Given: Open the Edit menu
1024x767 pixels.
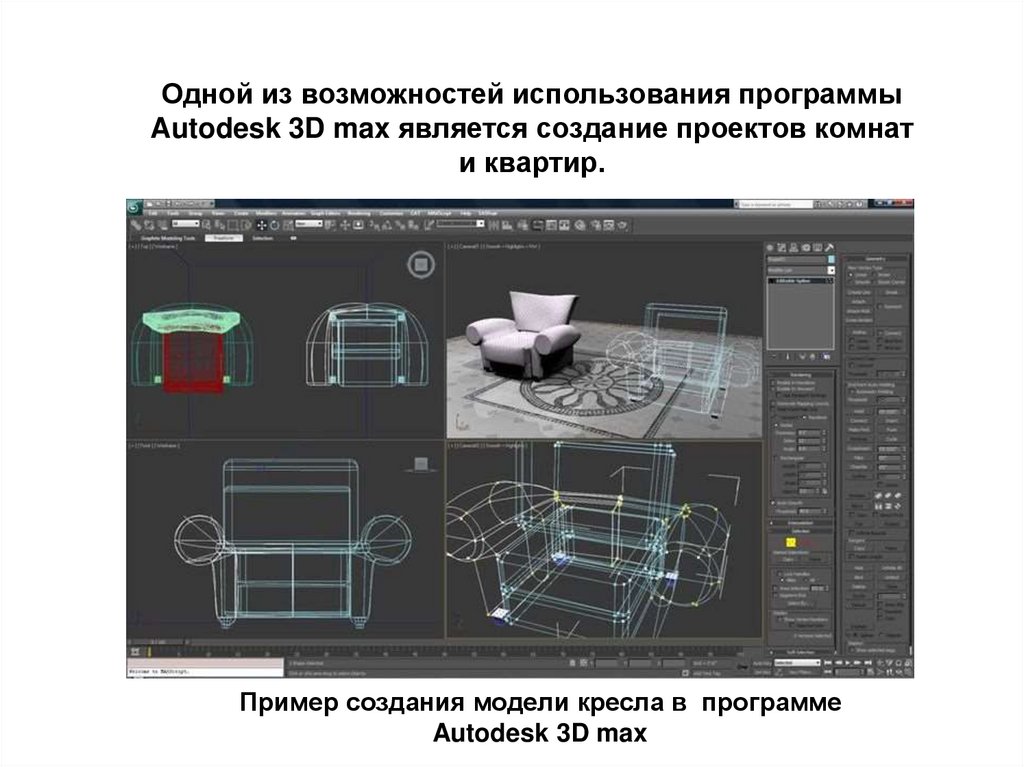Looking at the screenshot, I should pyautogui.click(x=152, y=213).
